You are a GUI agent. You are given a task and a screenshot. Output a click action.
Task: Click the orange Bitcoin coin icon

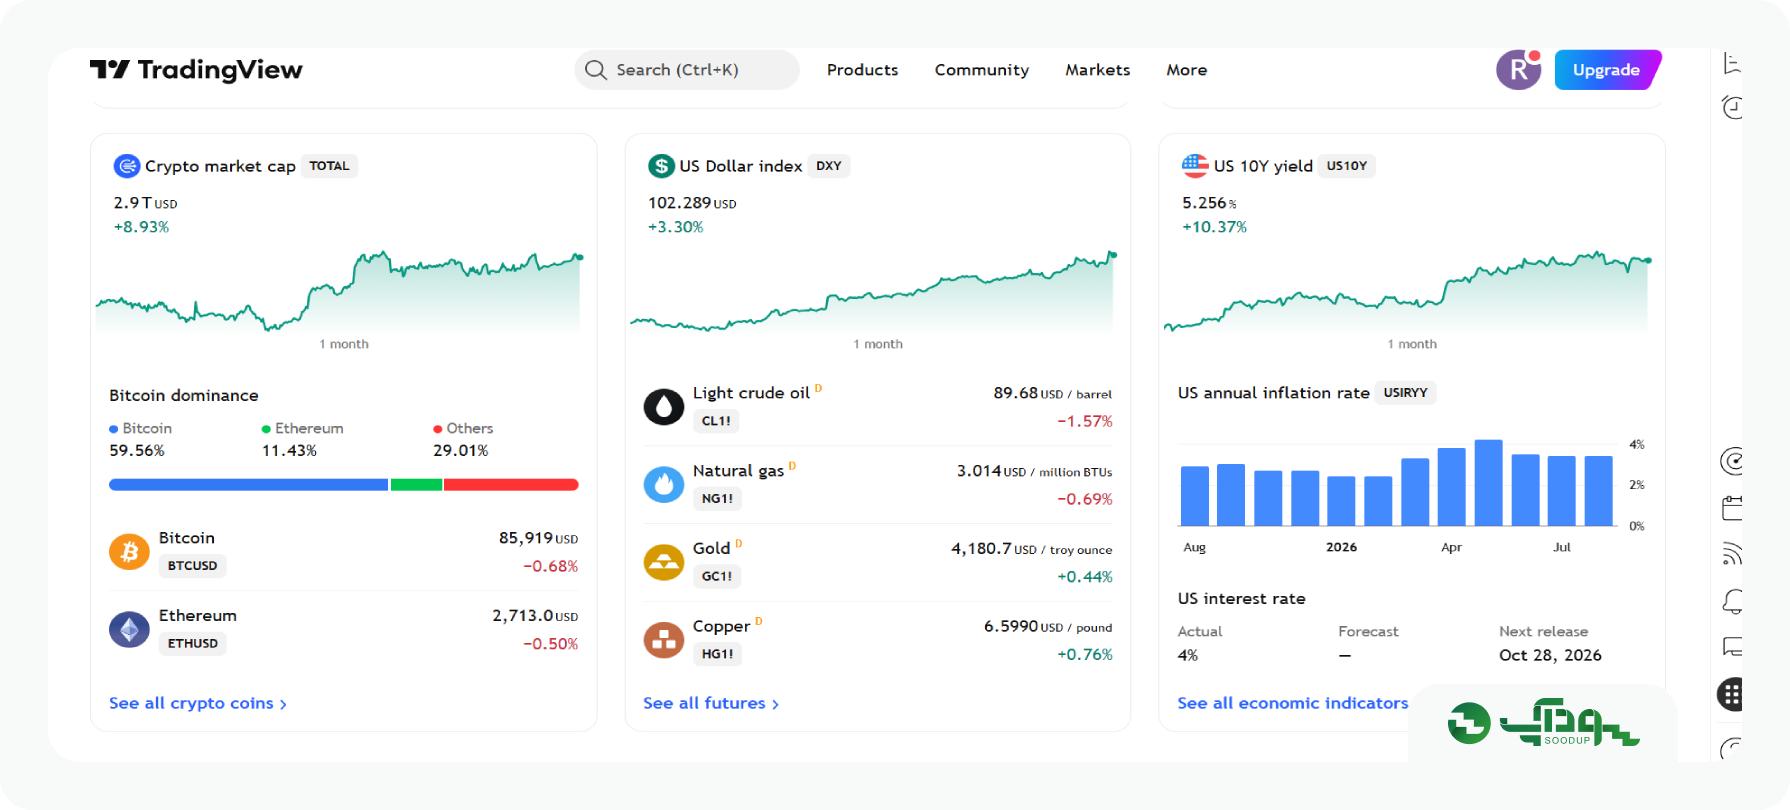coord(129,551)
